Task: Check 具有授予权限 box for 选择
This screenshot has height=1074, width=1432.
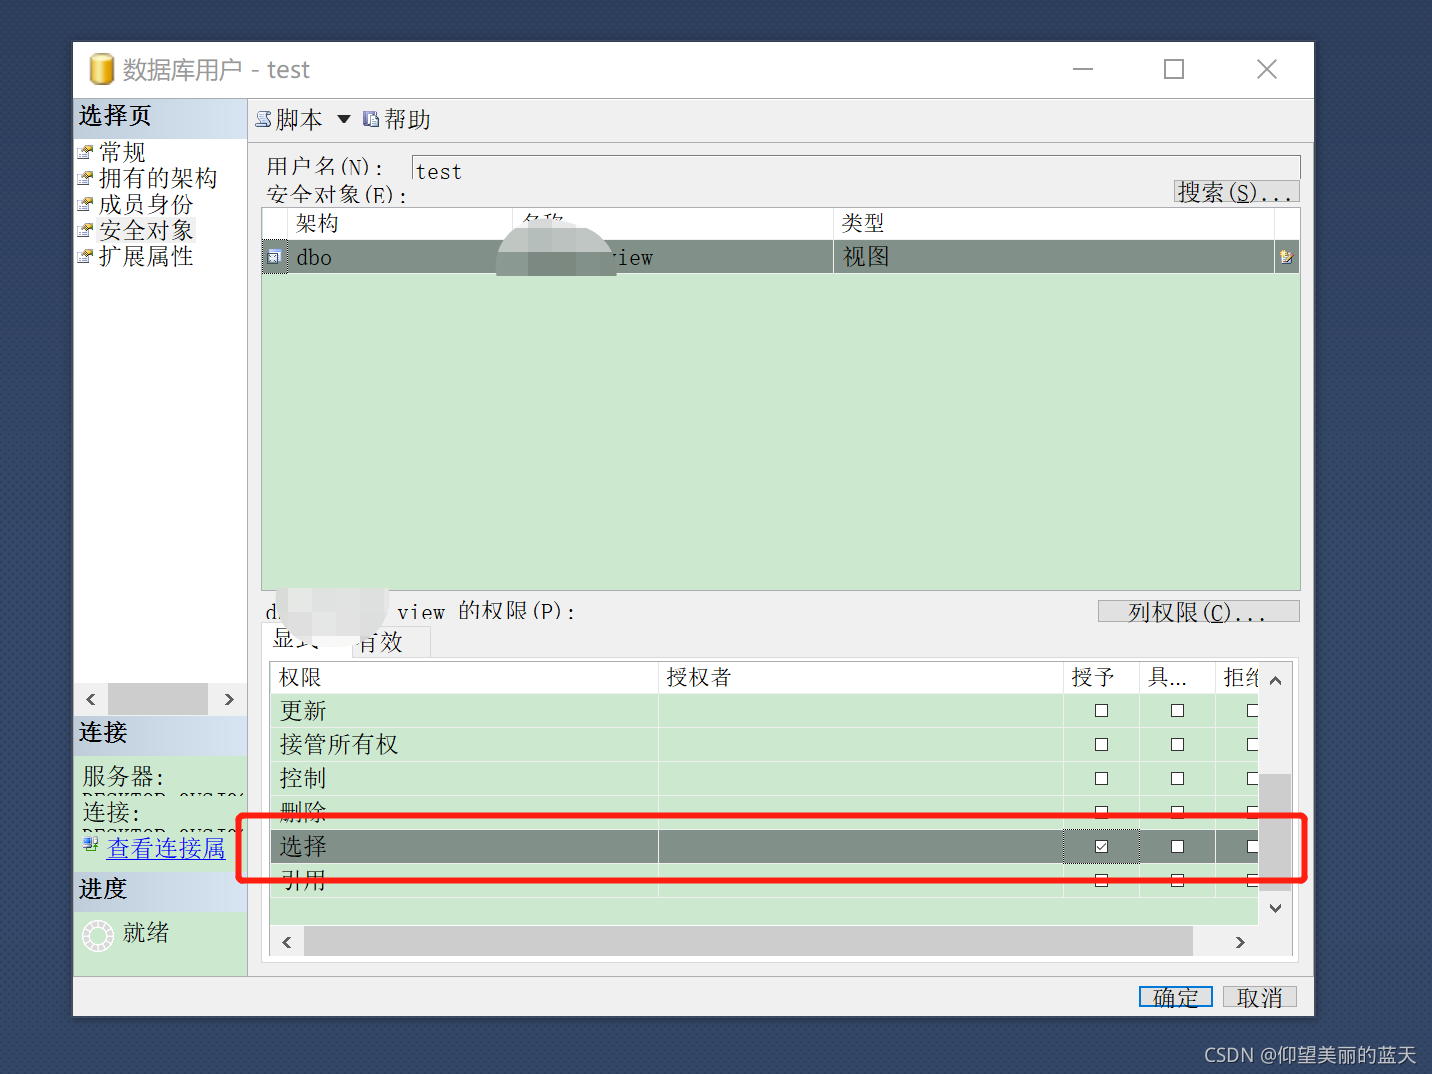Action: 1177,846
